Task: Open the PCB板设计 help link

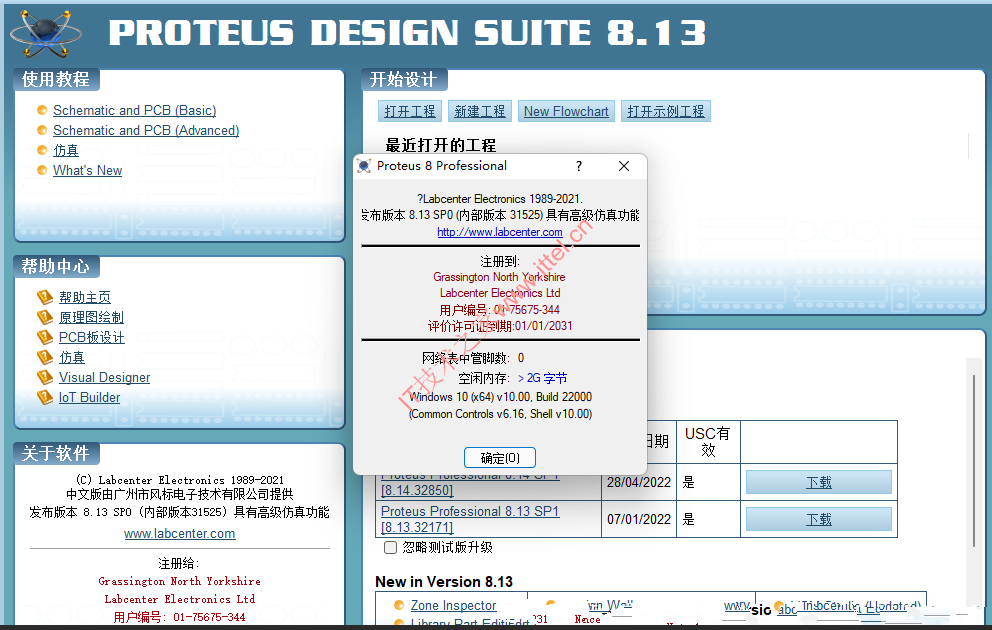Action: (92, 337)
